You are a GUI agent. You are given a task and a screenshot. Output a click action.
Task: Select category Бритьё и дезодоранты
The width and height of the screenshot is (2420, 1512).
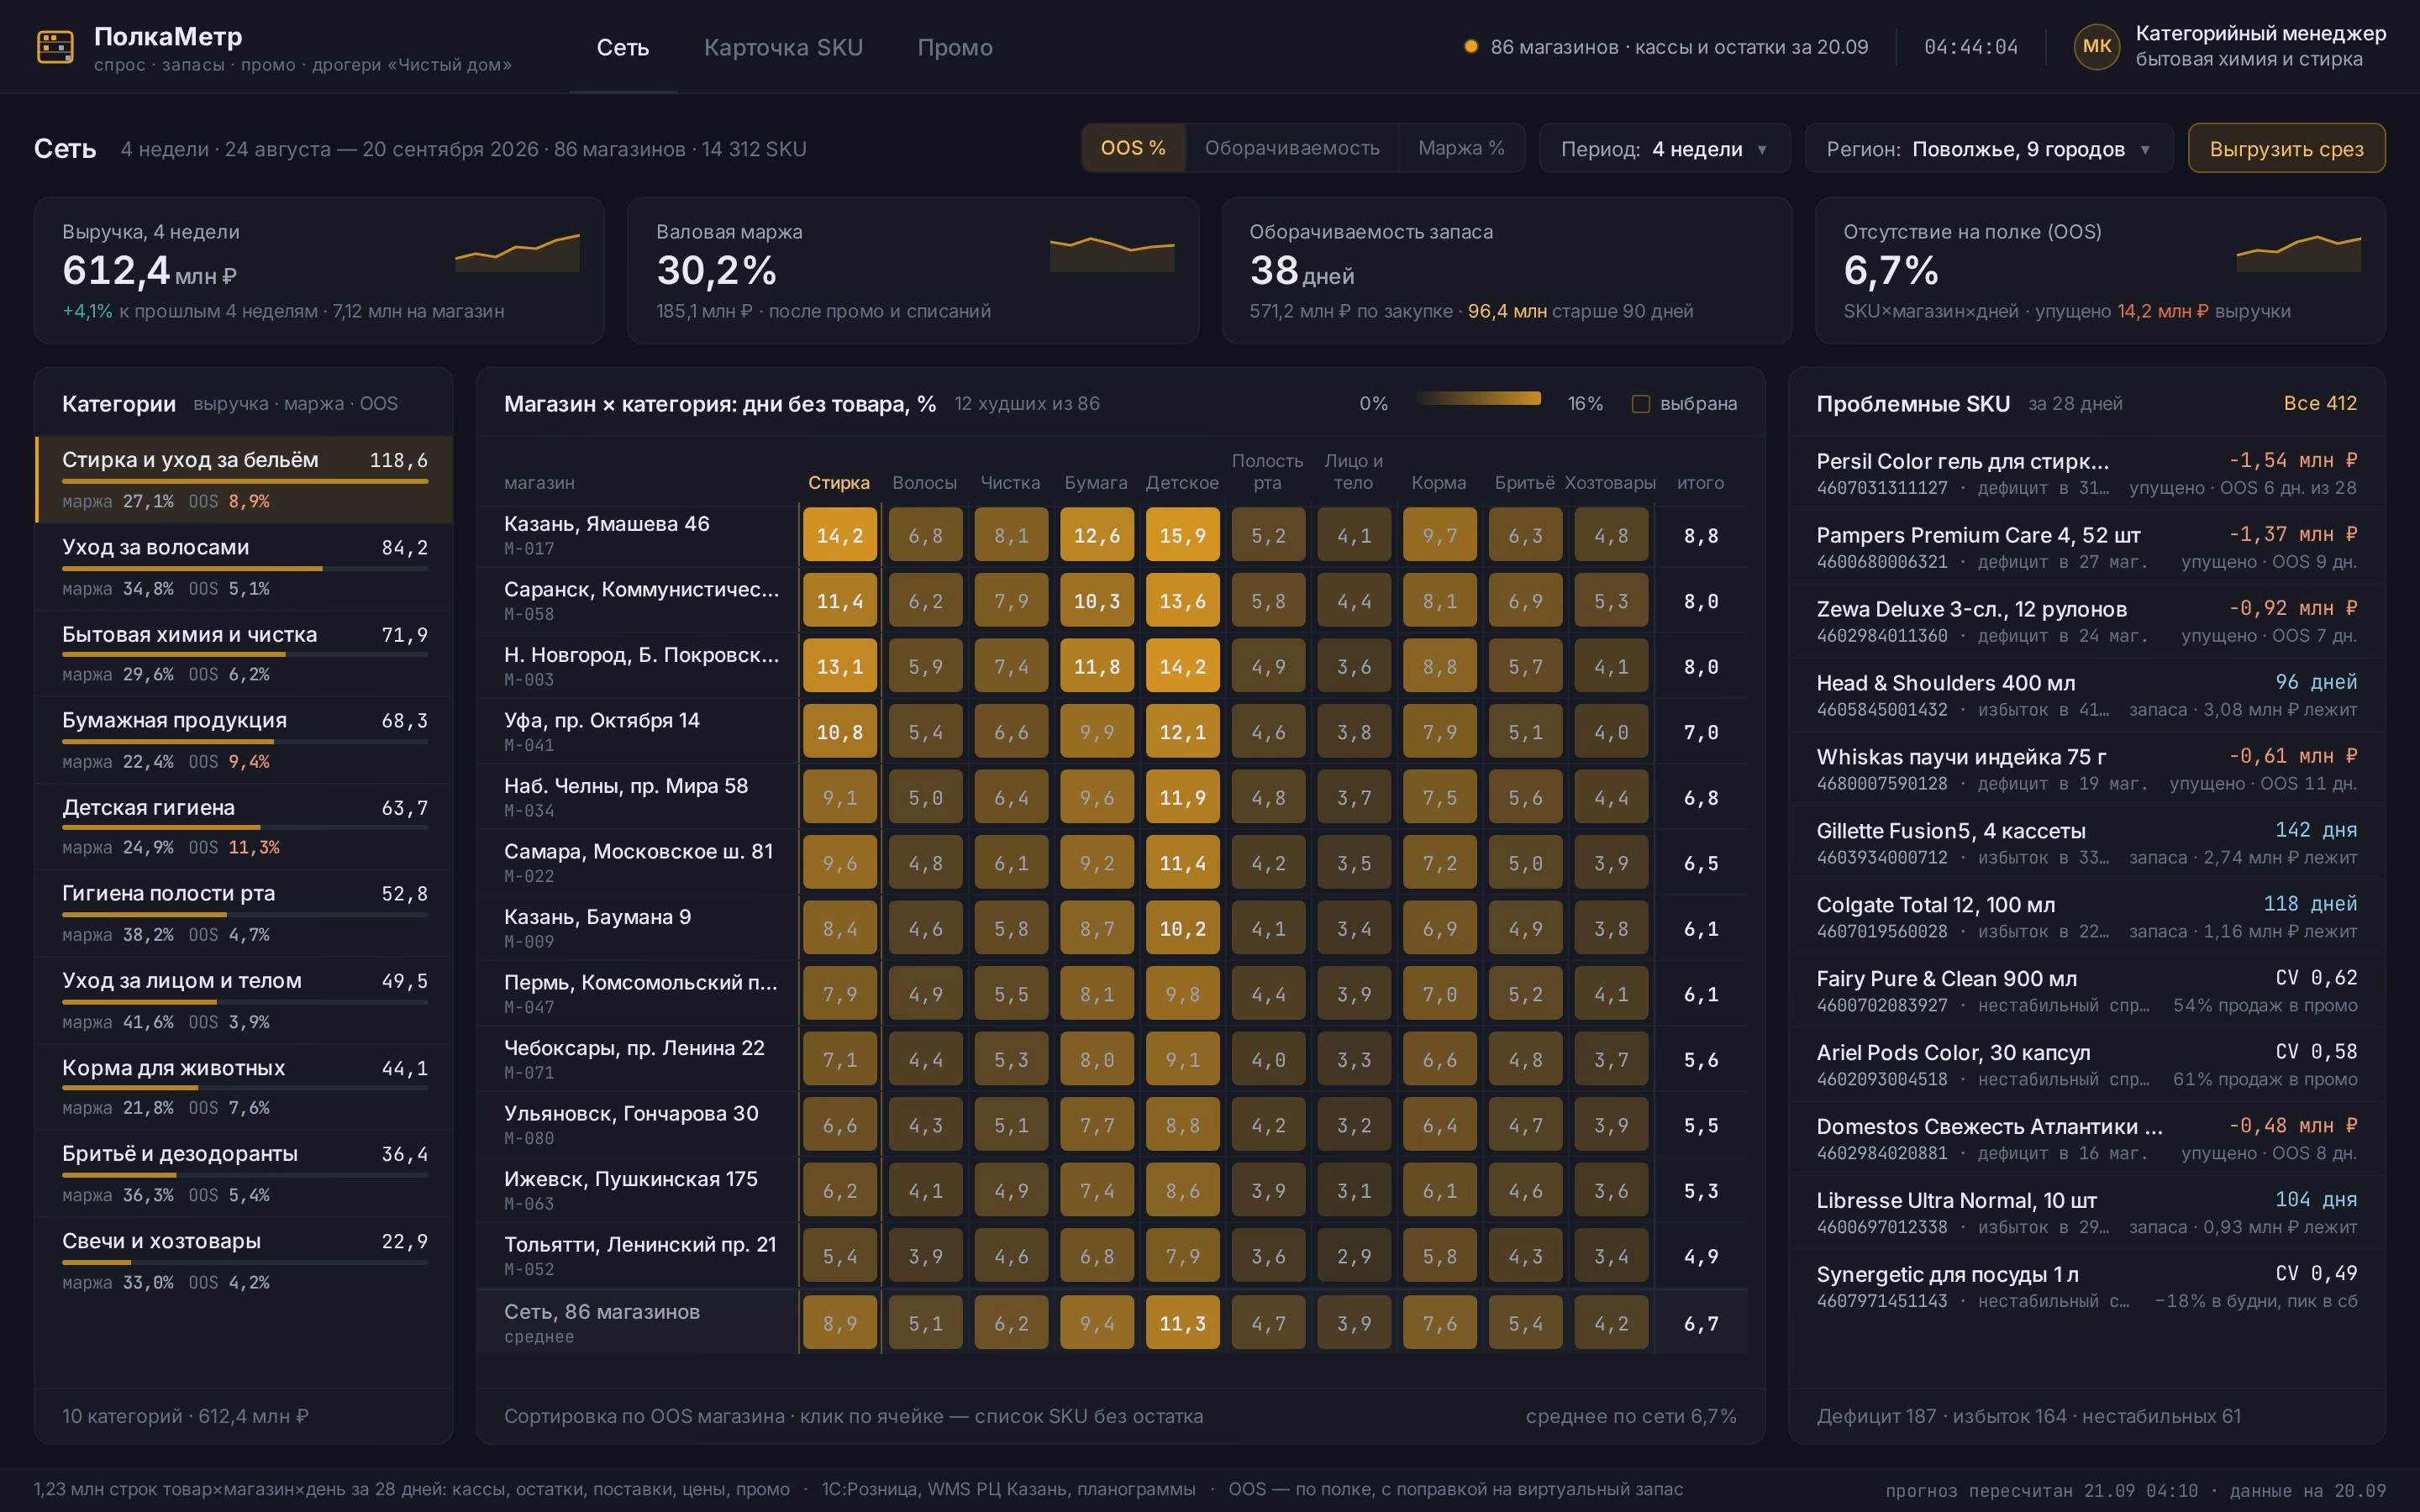[x=244, y=1174]
